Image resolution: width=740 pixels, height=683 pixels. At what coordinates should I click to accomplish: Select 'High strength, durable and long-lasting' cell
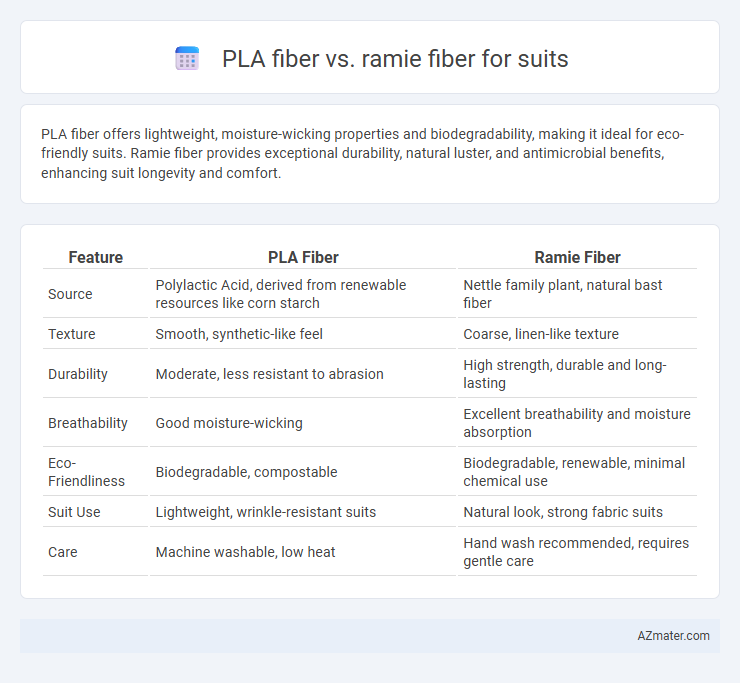(x=577, y=374)
